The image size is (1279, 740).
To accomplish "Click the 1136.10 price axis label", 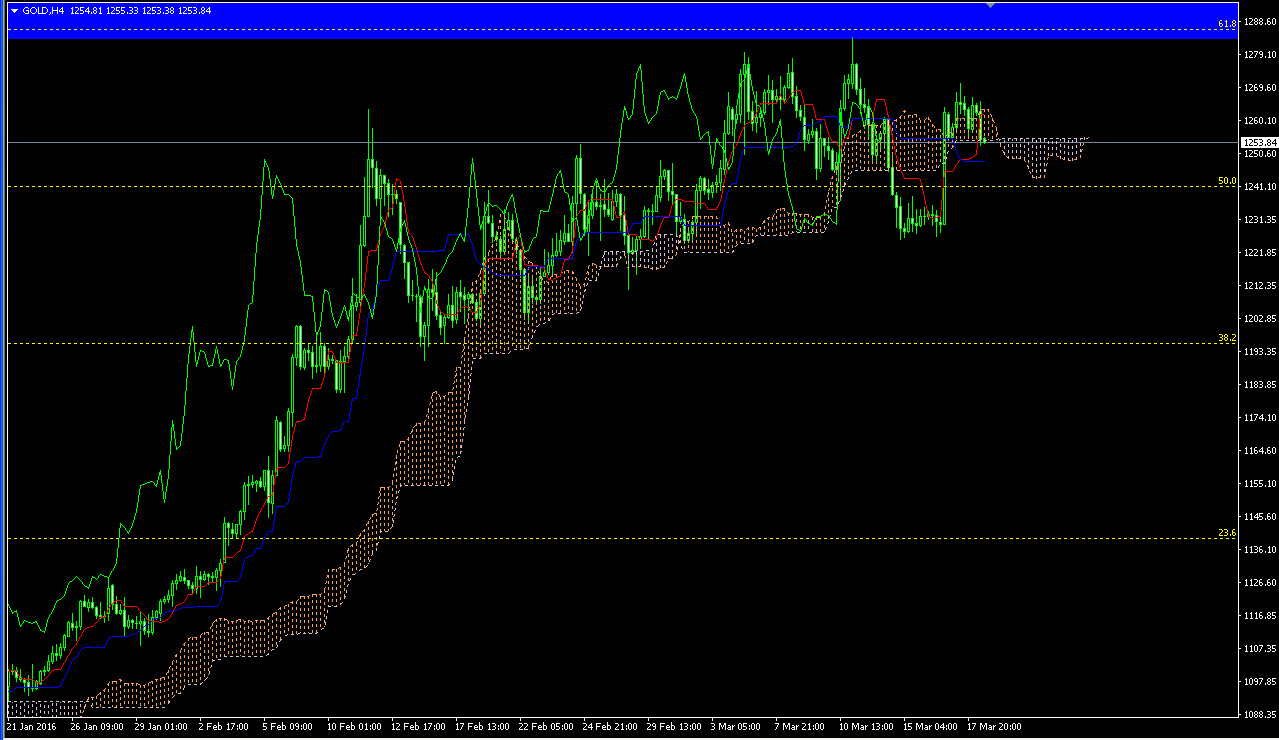I will (x=1260, y=550).
